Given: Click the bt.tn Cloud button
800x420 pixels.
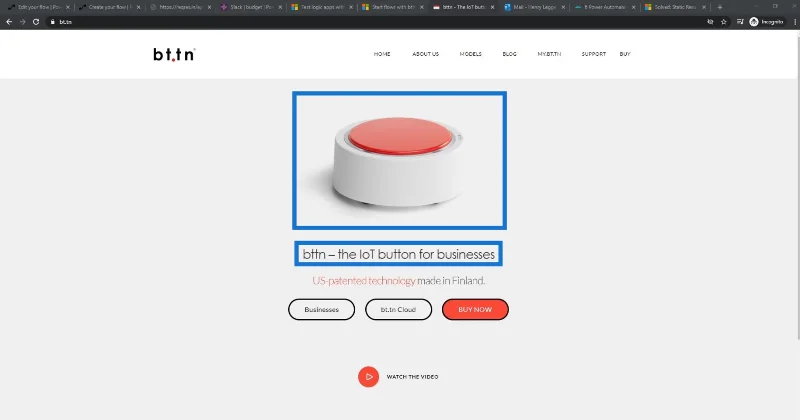Looking at the screenshot, I should (398, 309).
